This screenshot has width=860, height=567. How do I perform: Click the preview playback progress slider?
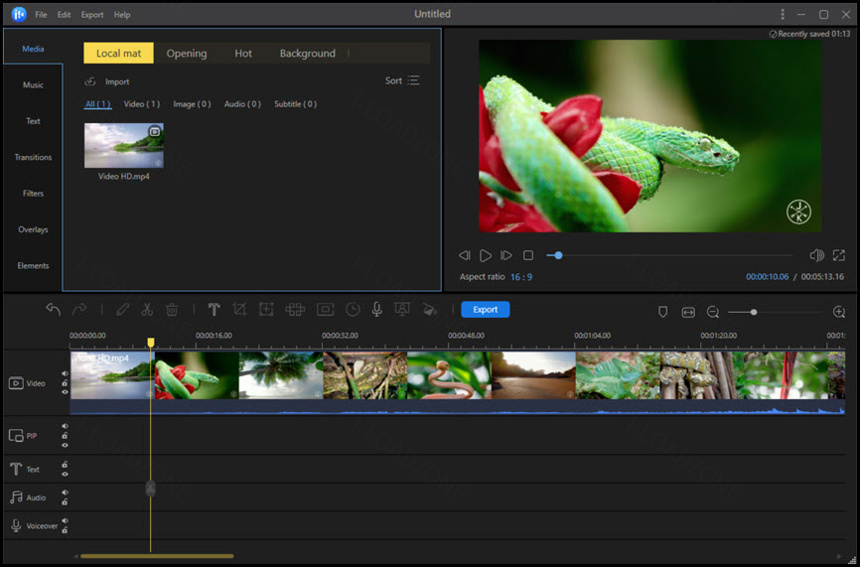(x=669, y=256)
